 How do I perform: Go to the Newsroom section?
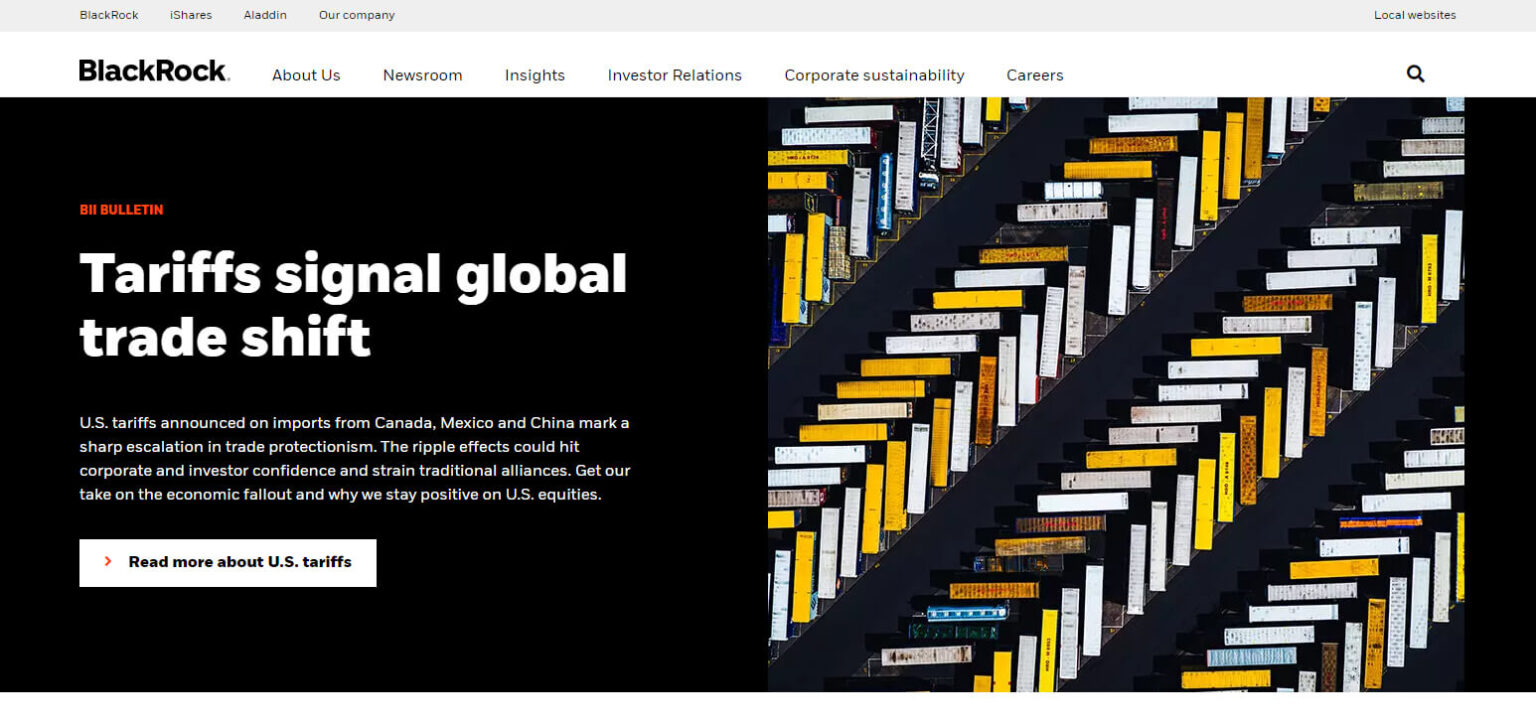coord(422,75)
